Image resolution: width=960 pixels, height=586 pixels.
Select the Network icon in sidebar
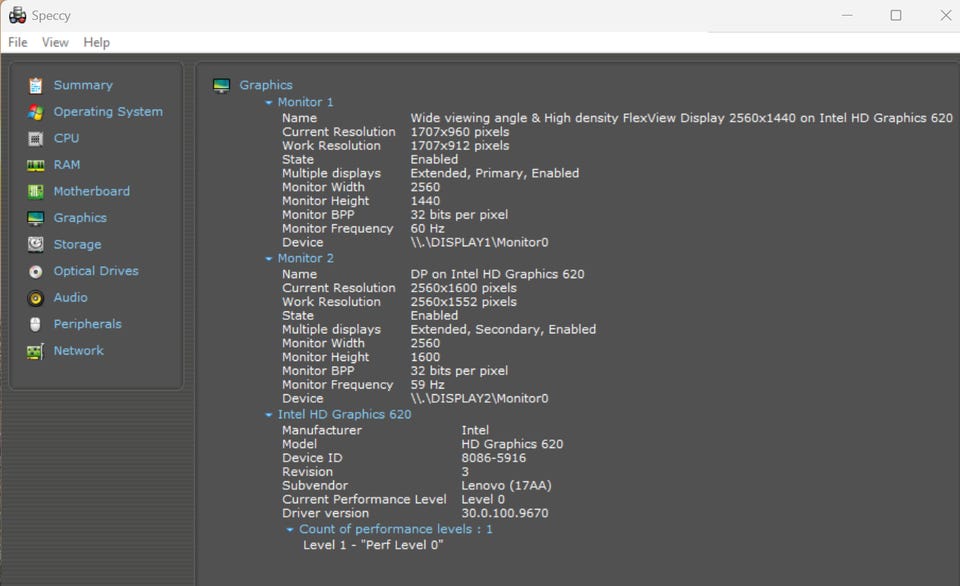[x=36, y=351]
